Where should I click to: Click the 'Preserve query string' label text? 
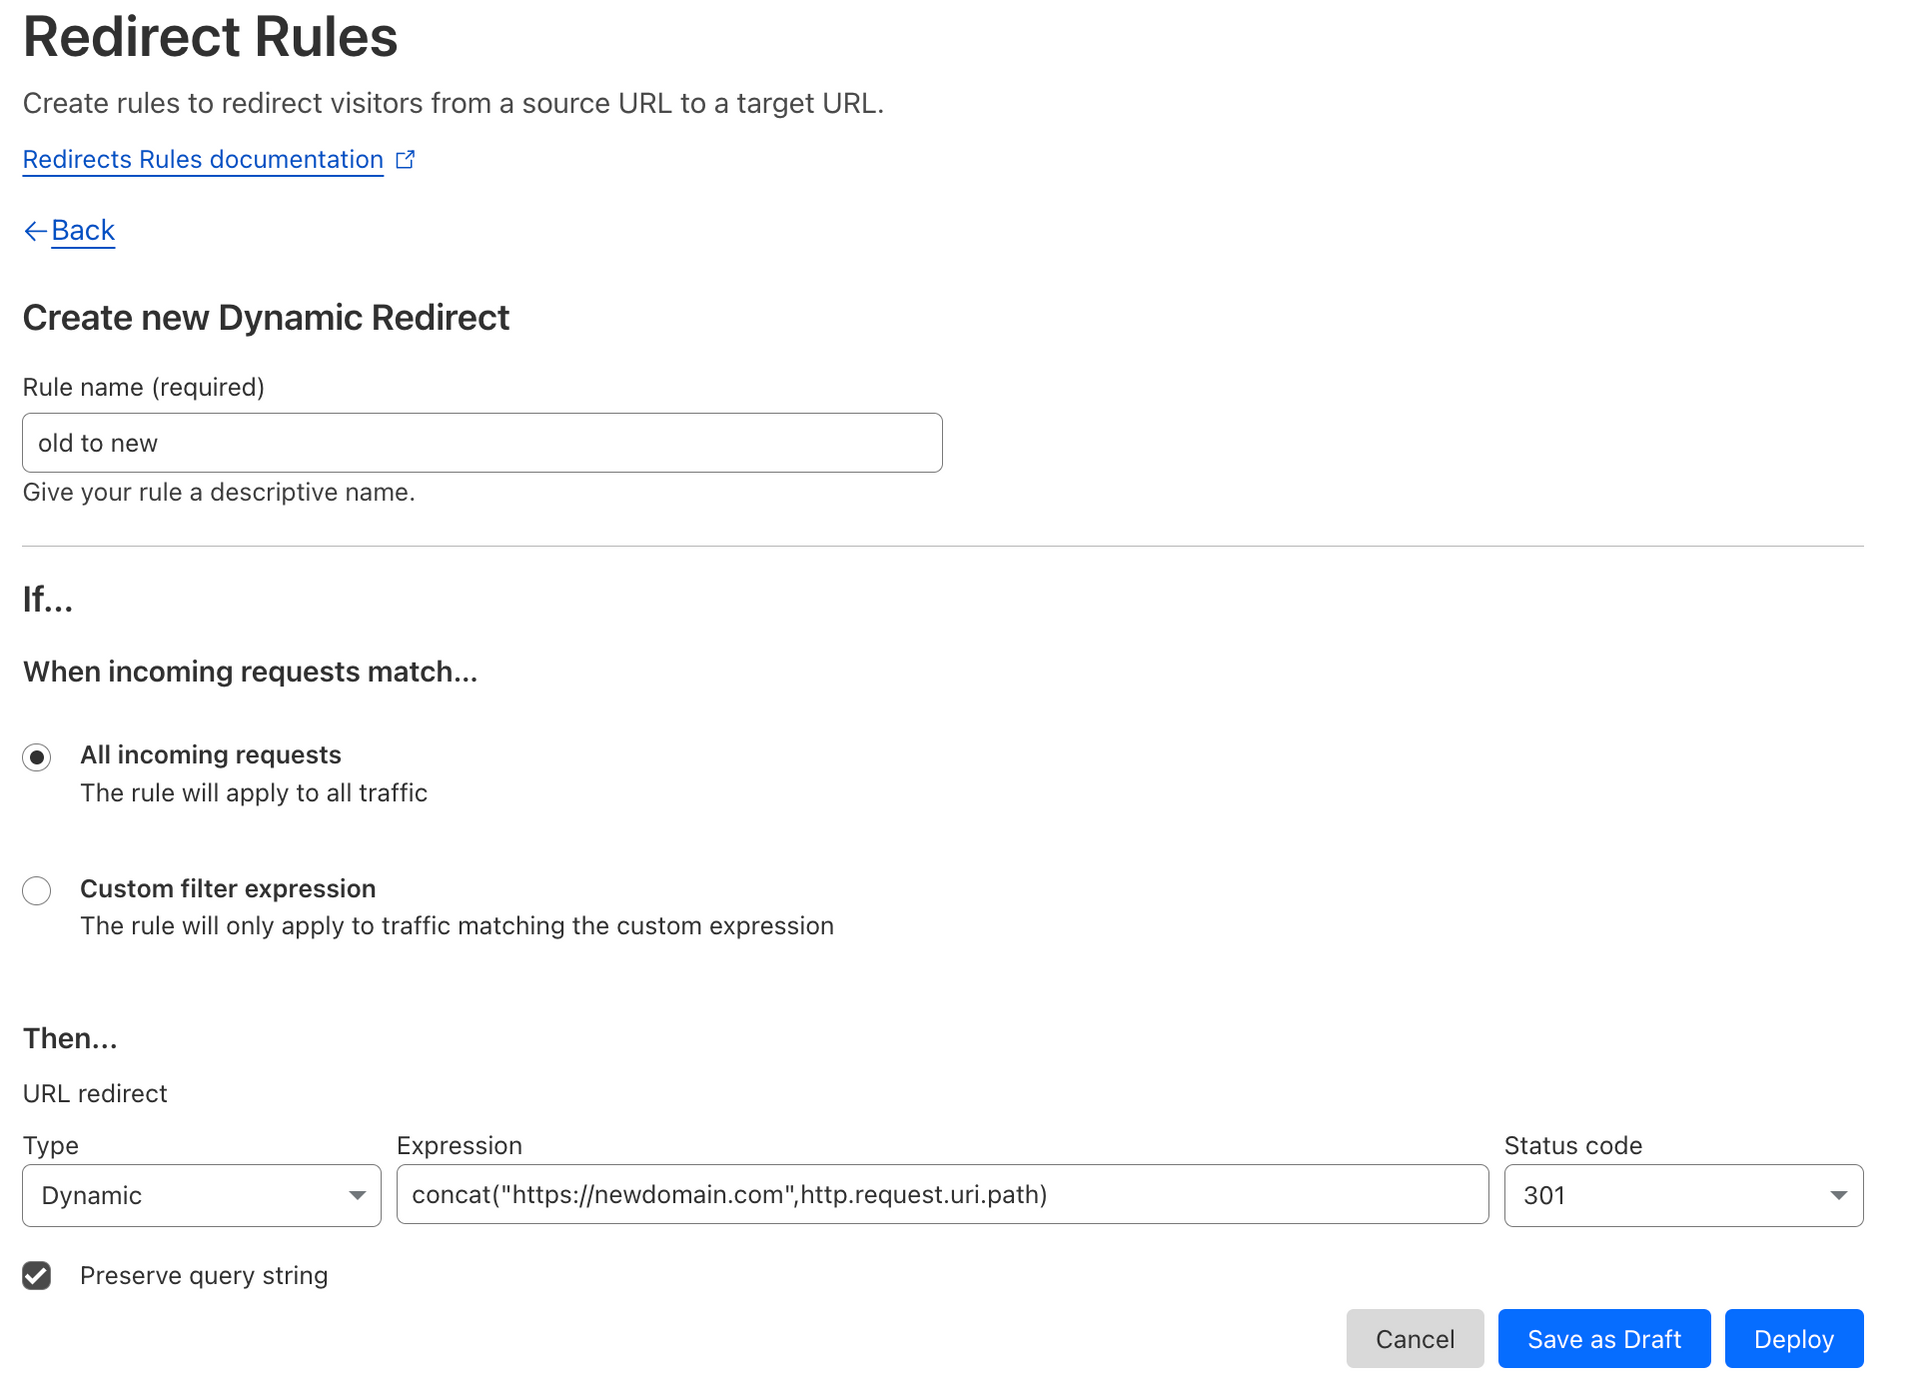(x=204, y=1276)
